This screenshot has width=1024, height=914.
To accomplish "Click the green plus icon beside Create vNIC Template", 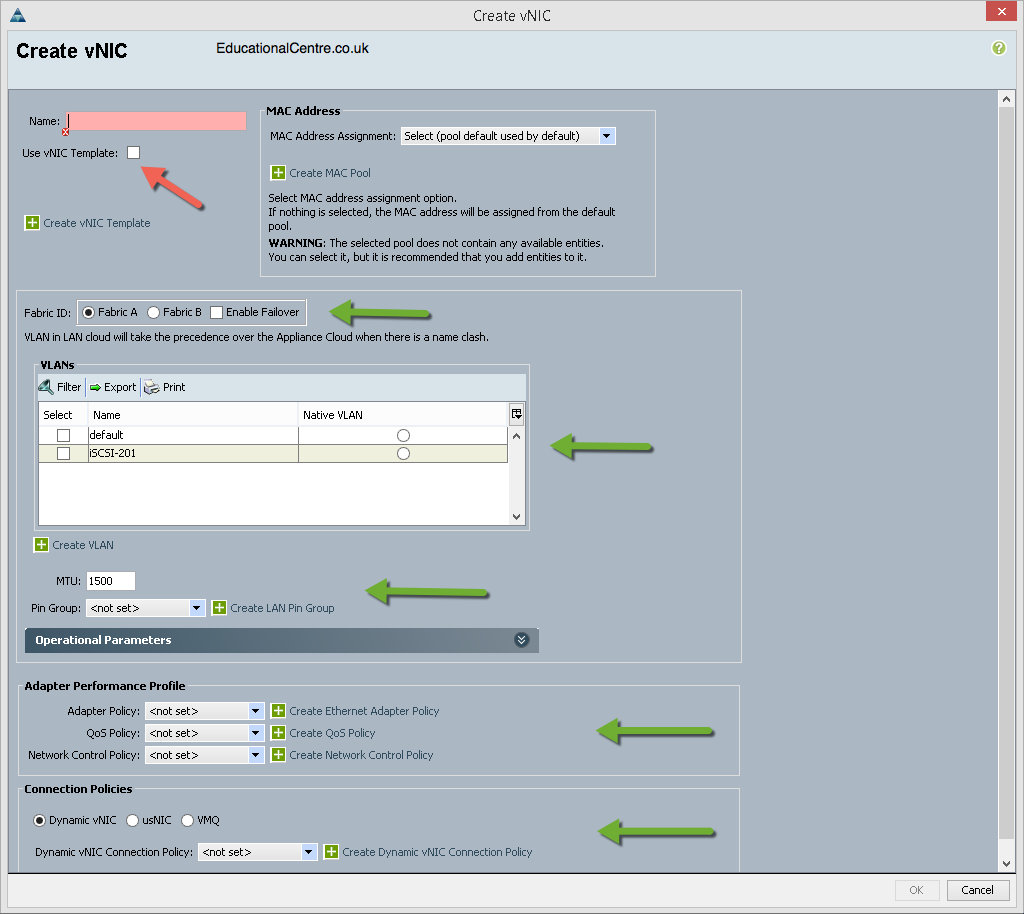I will pyautogui.click(x=32, y=223).
